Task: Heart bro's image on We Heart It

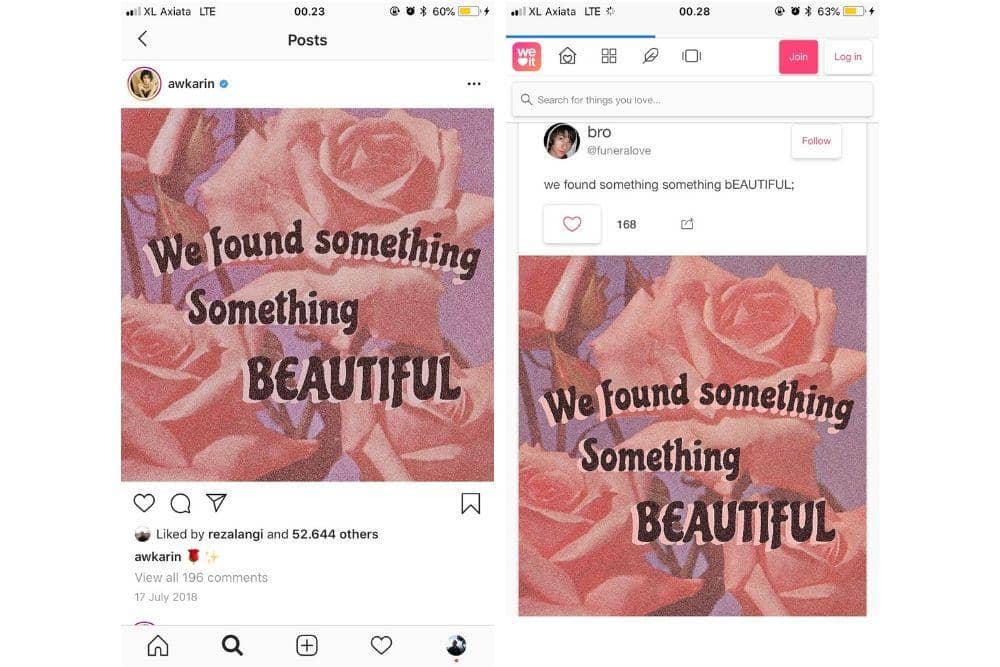Action: pyautogui.click(x=571, y=223)
